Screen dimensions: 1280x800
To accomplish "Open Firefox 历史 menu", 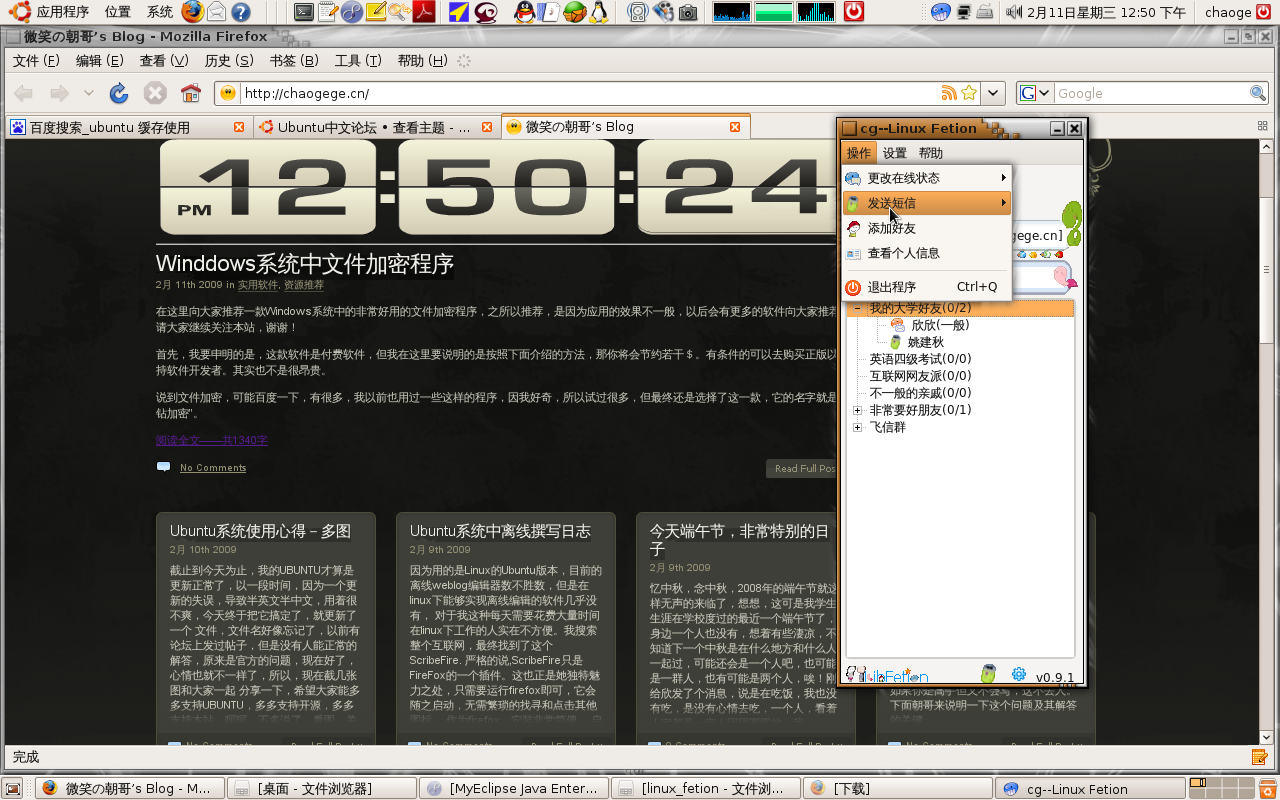I will click(229, 61).
